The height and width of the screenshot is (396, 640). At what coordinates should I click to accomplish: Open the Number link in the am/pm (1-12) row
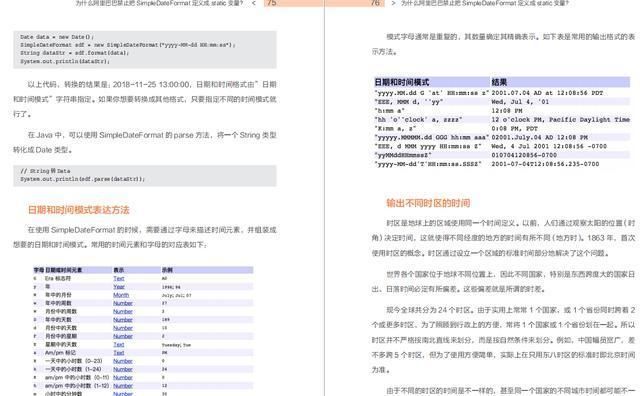123,386
